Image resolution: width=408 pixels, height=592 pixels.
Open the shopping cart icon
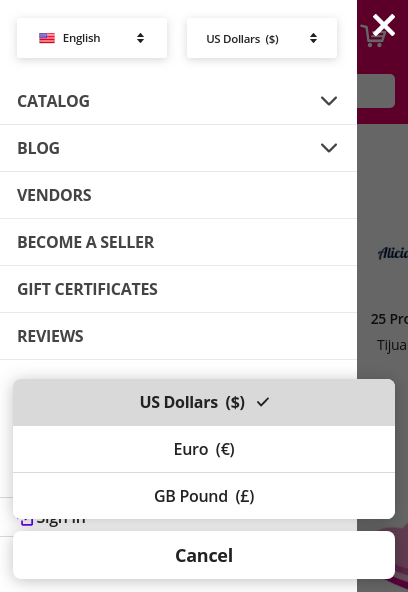coord(371,37)
